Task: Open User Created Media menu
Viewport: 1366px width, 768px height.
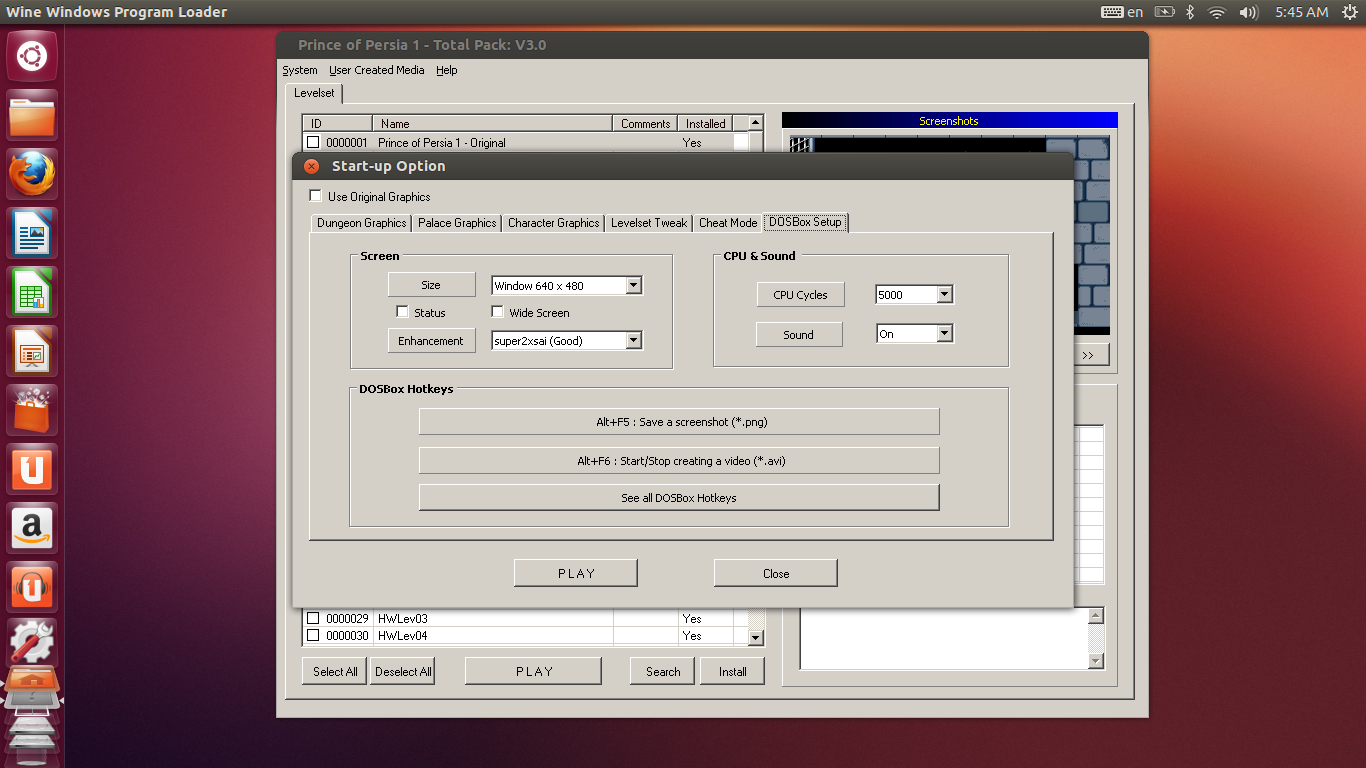Action: 377,70
